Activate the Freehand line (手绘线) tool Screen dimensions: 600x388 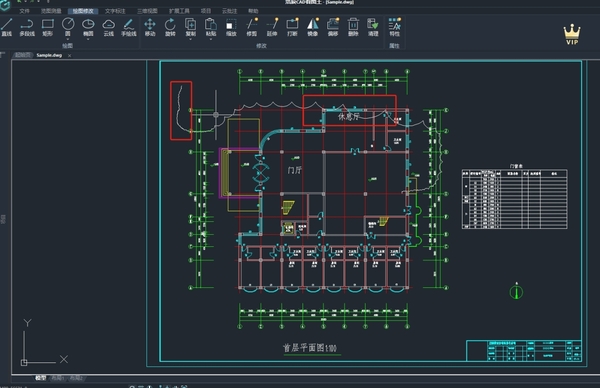click(x=129, y=28)
